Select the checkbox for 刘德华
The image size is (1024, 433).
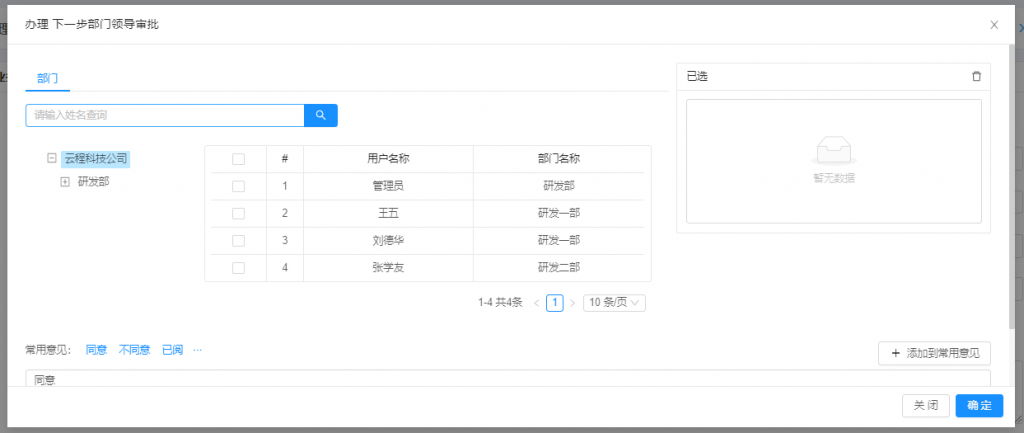238,240
